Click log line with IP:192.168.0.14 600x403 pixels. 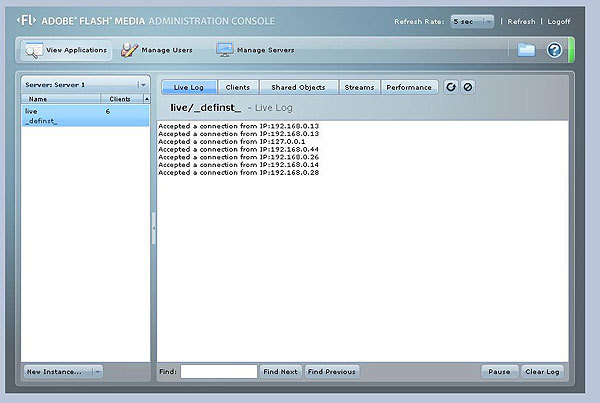(238, 165)
